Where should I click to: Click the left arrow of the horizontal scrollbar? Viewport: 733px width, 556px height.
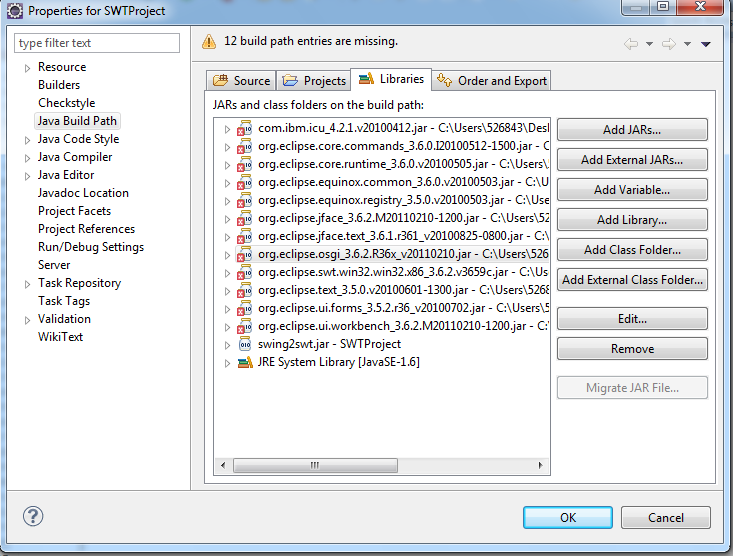[x=223, y=465]
